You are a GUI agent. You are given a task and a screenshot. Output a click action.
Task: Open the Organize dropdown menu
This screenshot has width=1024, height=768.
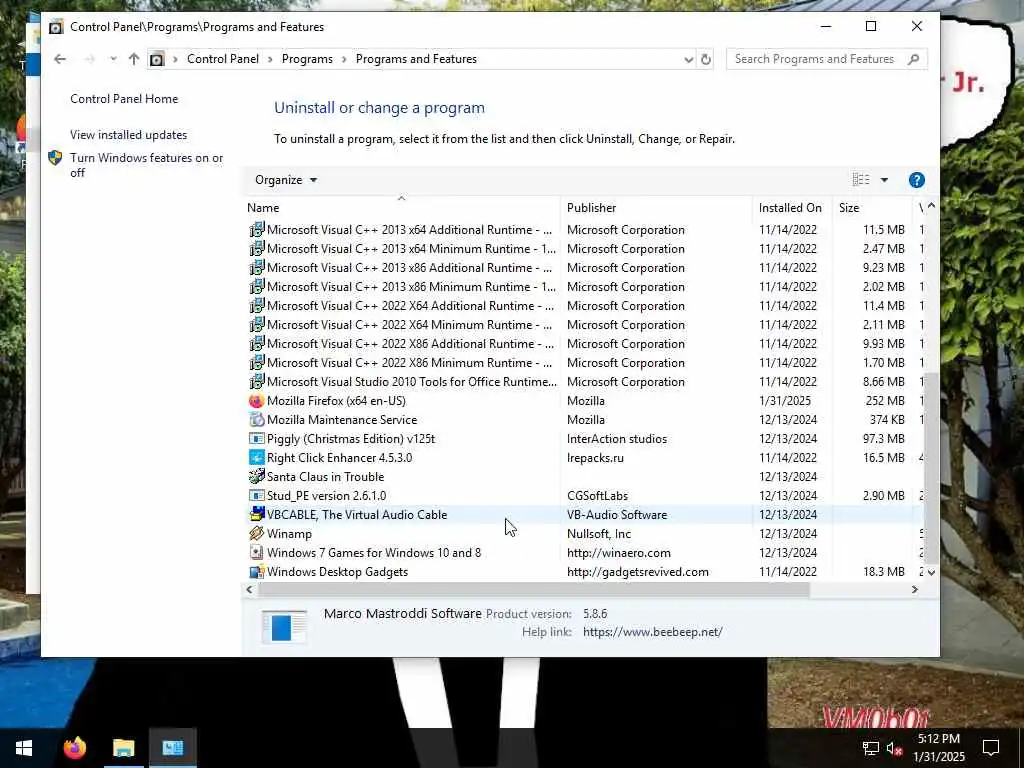point(286,180)
